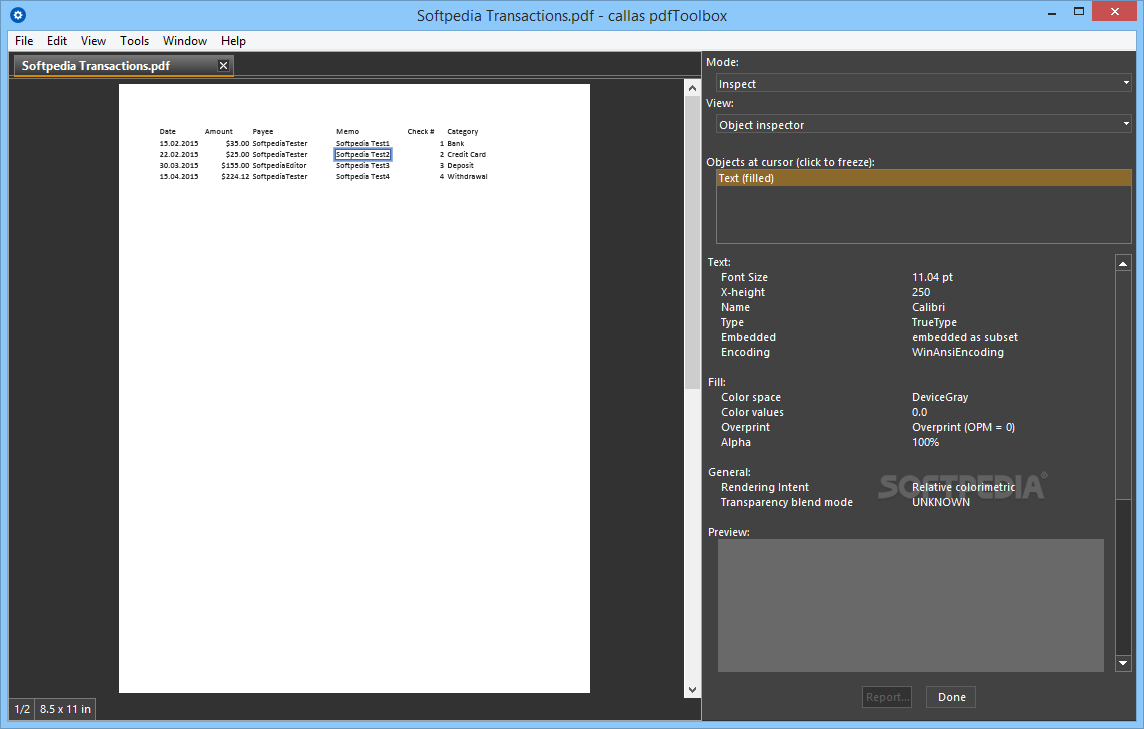Screen dimensions: 1144x729
Task: Click the Type value TrueType
Action: click(934, 323)
